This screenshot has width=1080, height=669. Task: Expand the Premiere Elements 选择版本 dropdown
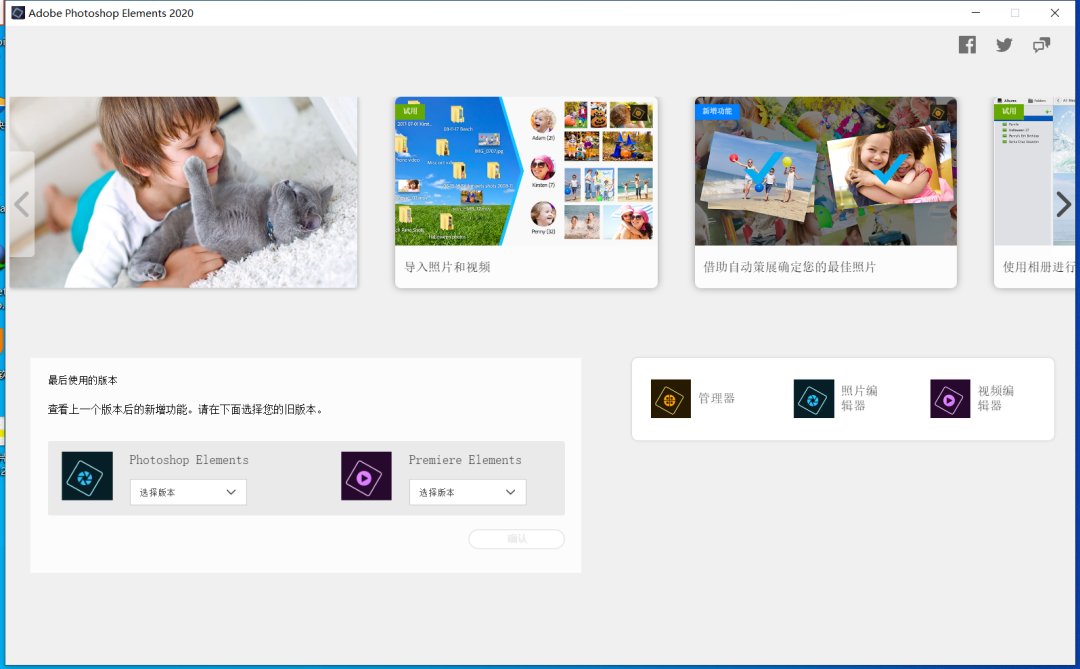(467, 492)
